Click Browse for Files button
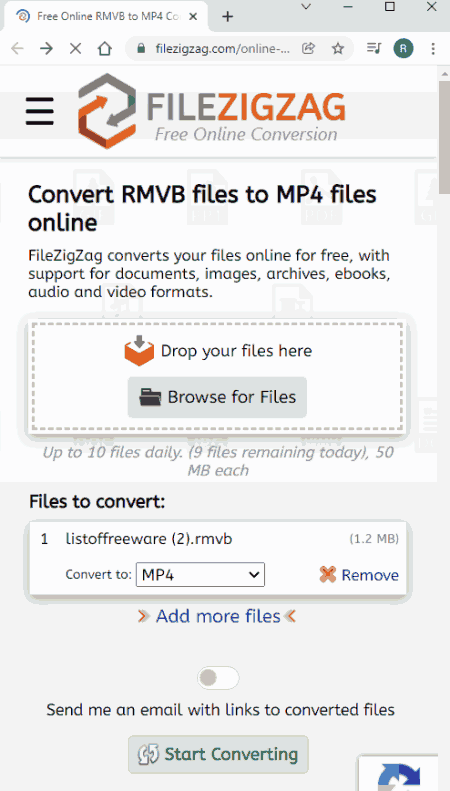Screen dimensions: 450x791 click(217, 397)
